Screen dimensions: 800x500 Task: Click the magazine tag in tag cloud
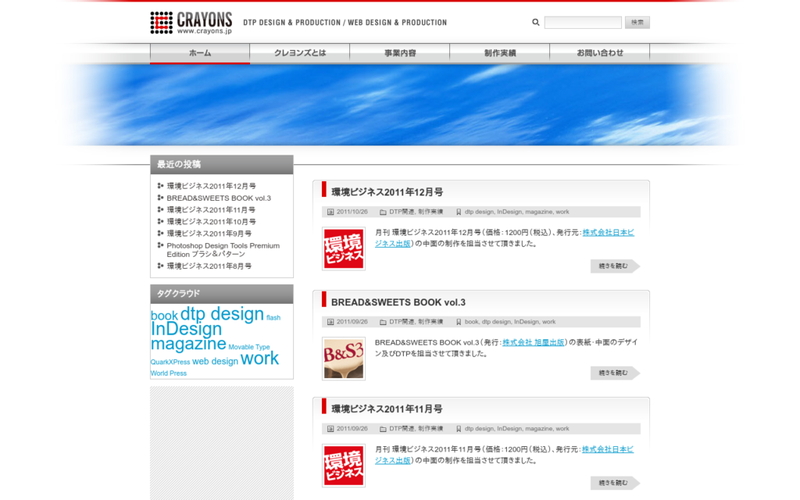pos(188,344)
